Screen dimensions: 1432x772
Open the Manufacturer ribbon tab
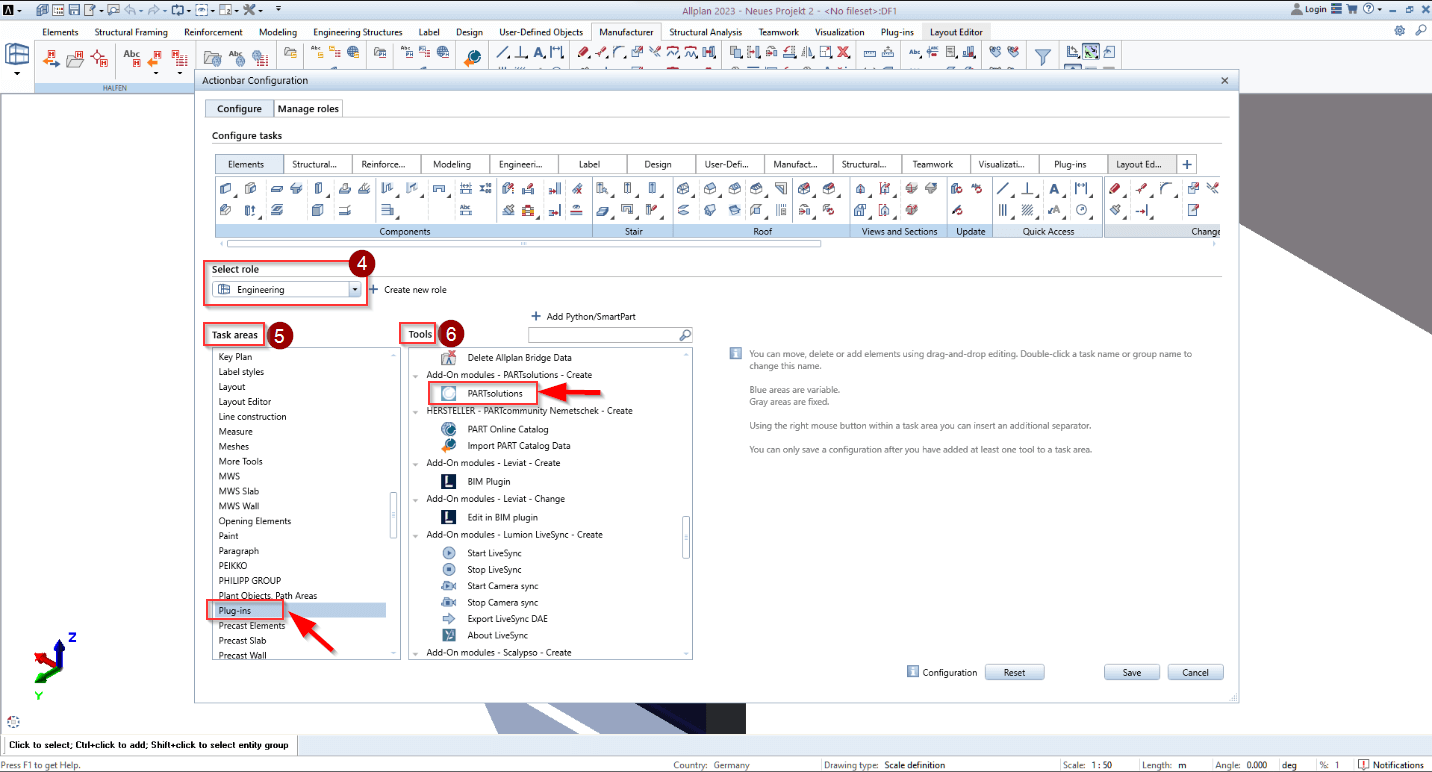[x=626, y=32]
